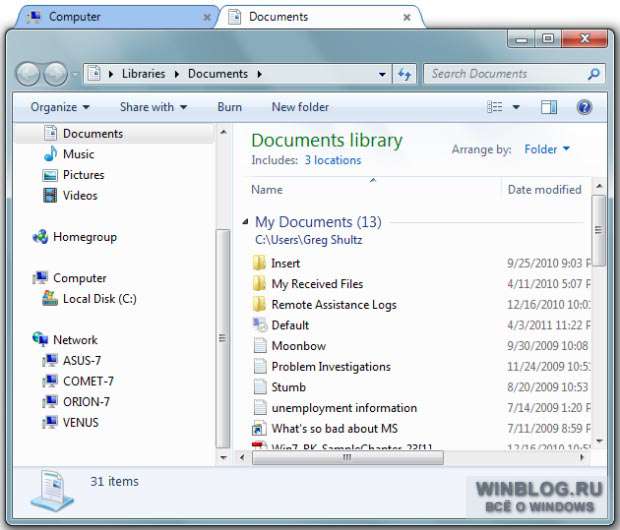
Task: Open Help via the question mark icon
Action: coord(584,107)
